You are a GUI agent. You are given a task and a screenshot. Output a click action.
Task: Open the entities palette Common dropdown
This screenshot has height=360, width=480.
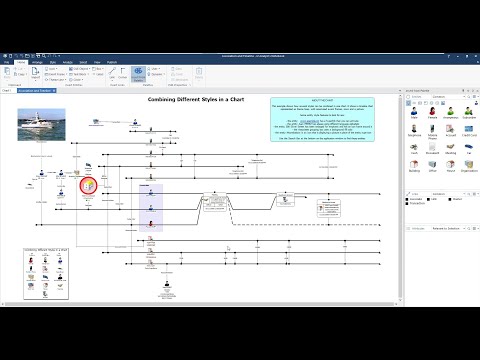click(449, 96)
